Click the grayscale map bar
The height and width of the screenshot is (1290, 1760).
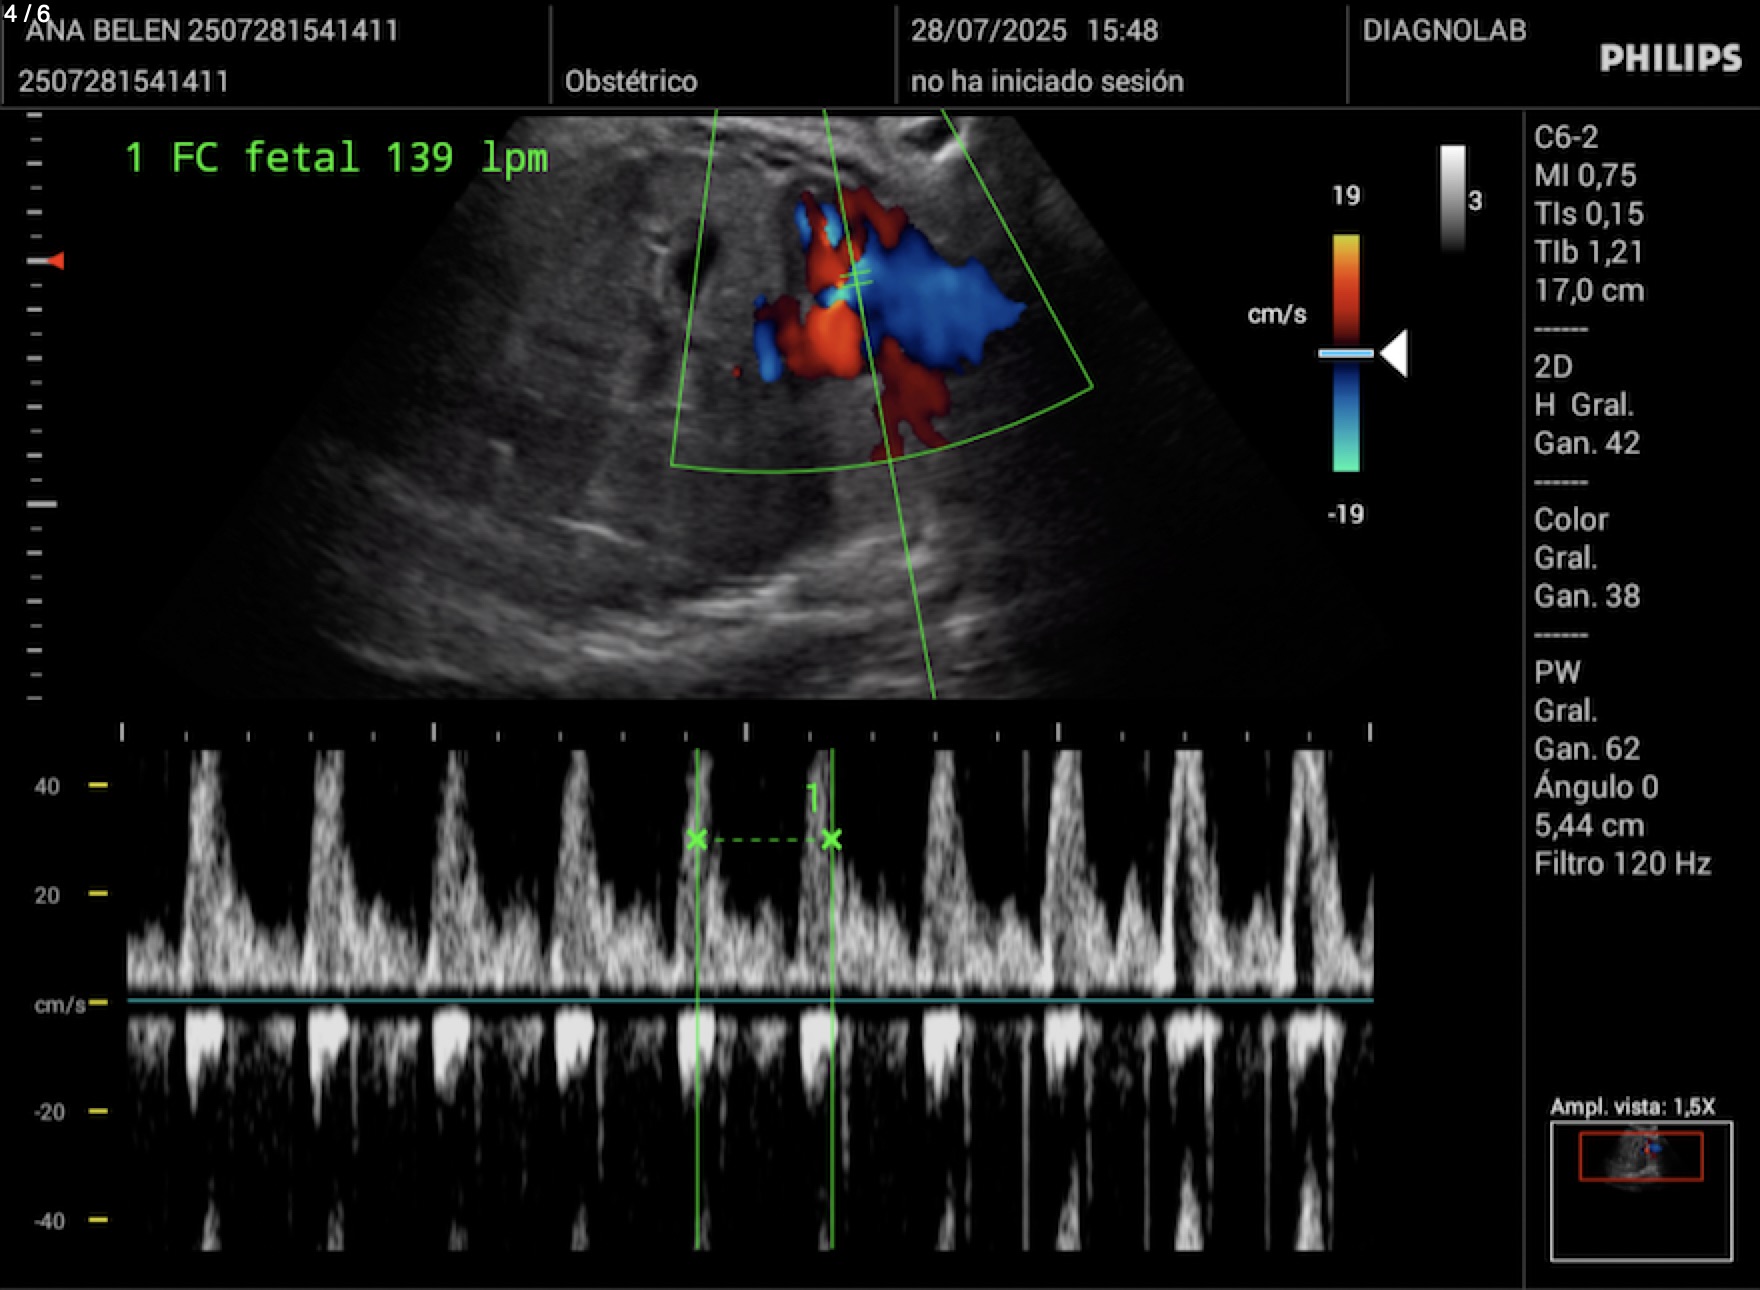click(x=1452, y=197)
